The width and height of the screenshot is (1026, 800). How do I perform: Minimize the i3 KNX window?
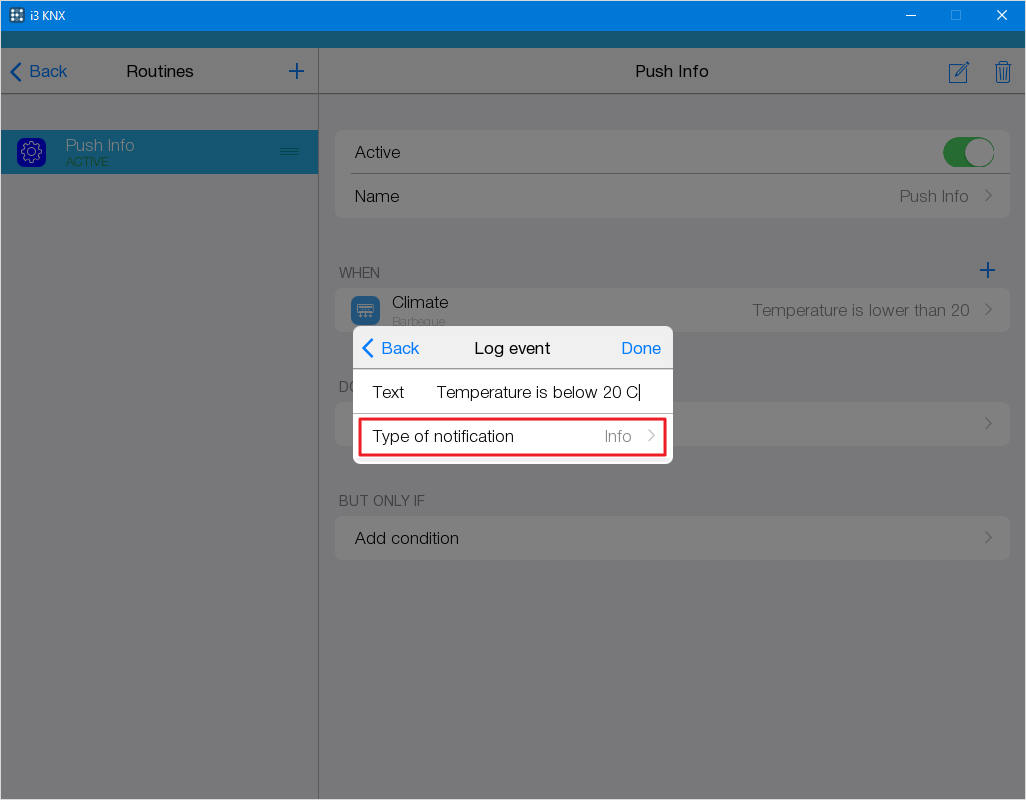[911, 15]
